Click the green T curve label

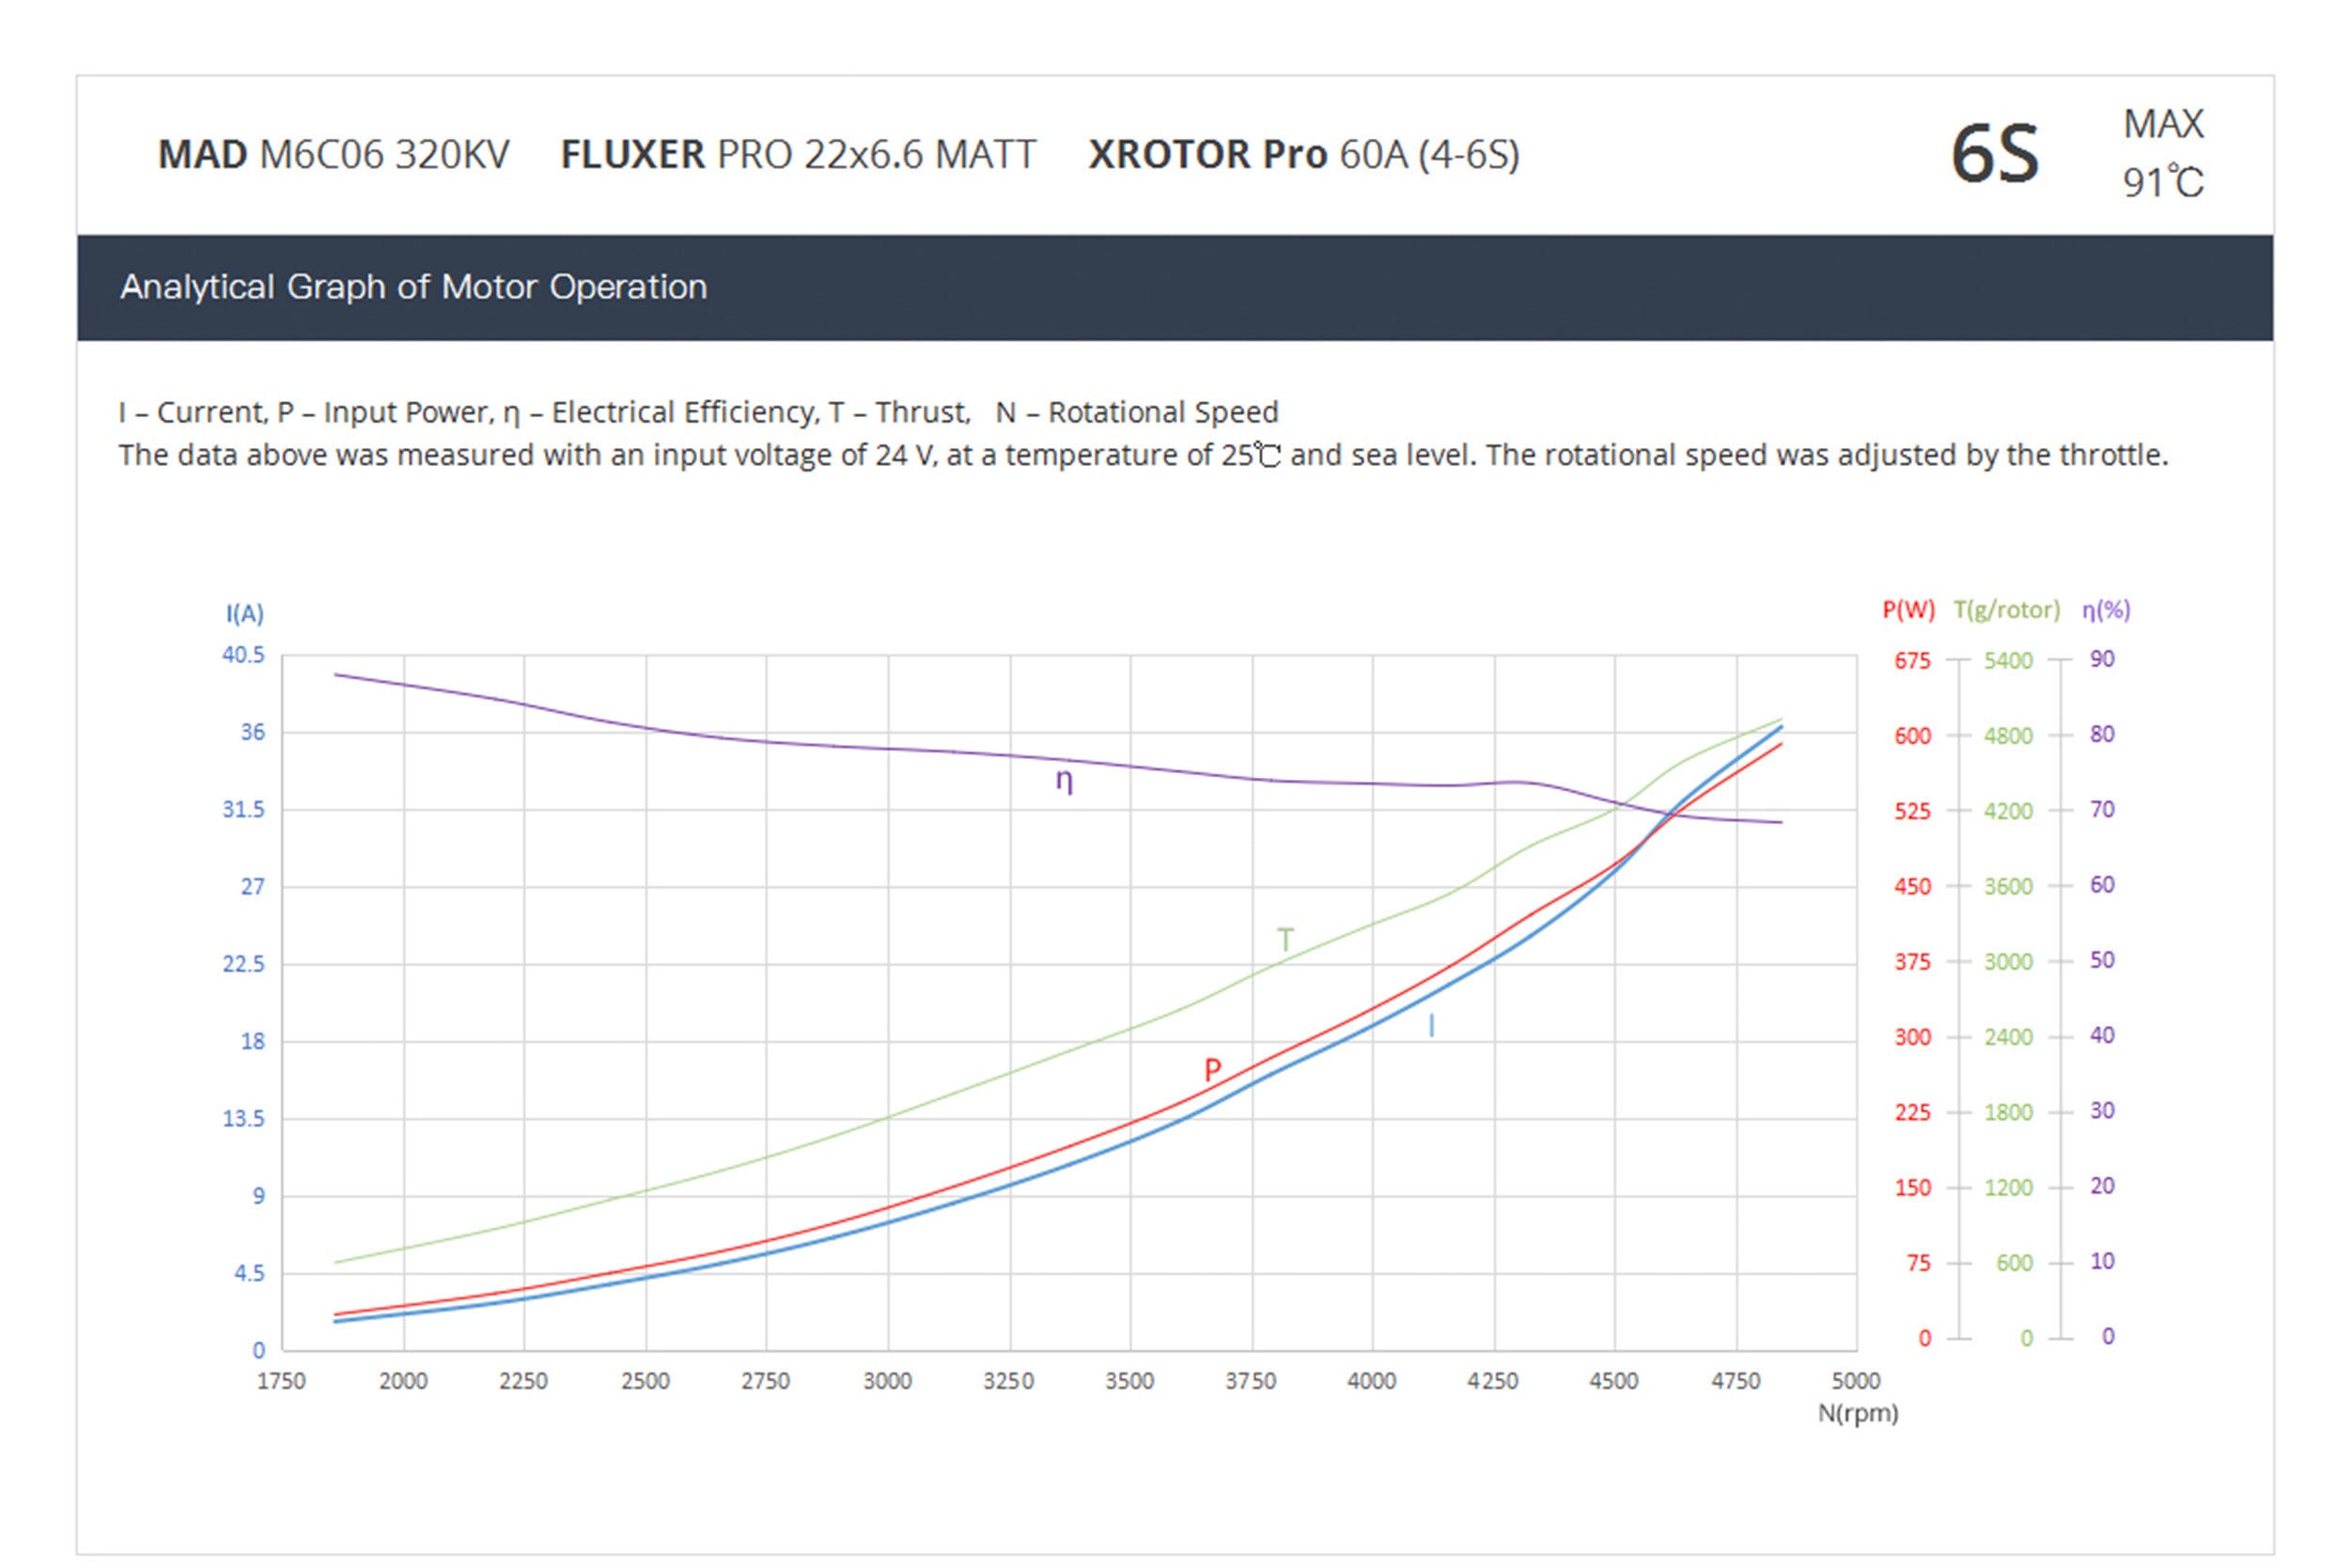tap(1285, 940)
